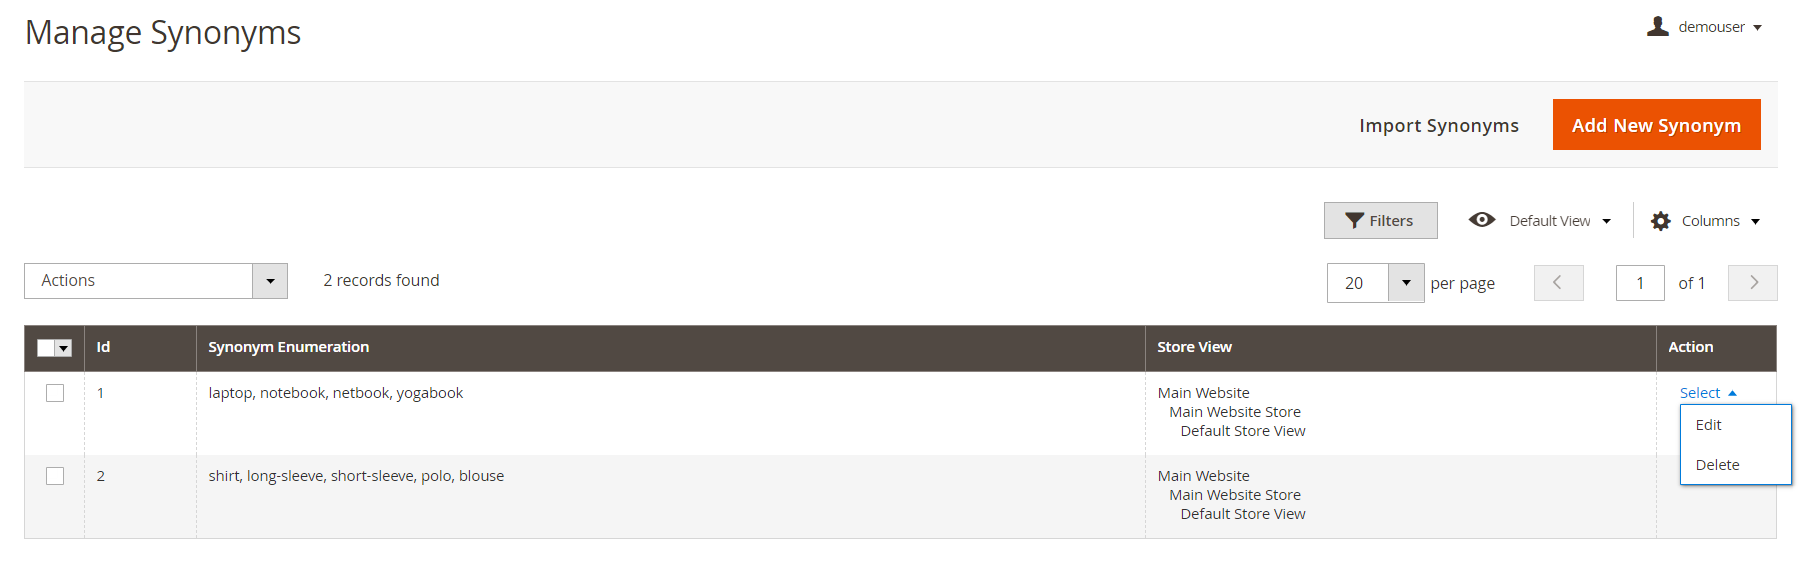Click the Columns gear icon

[1661, 221]
